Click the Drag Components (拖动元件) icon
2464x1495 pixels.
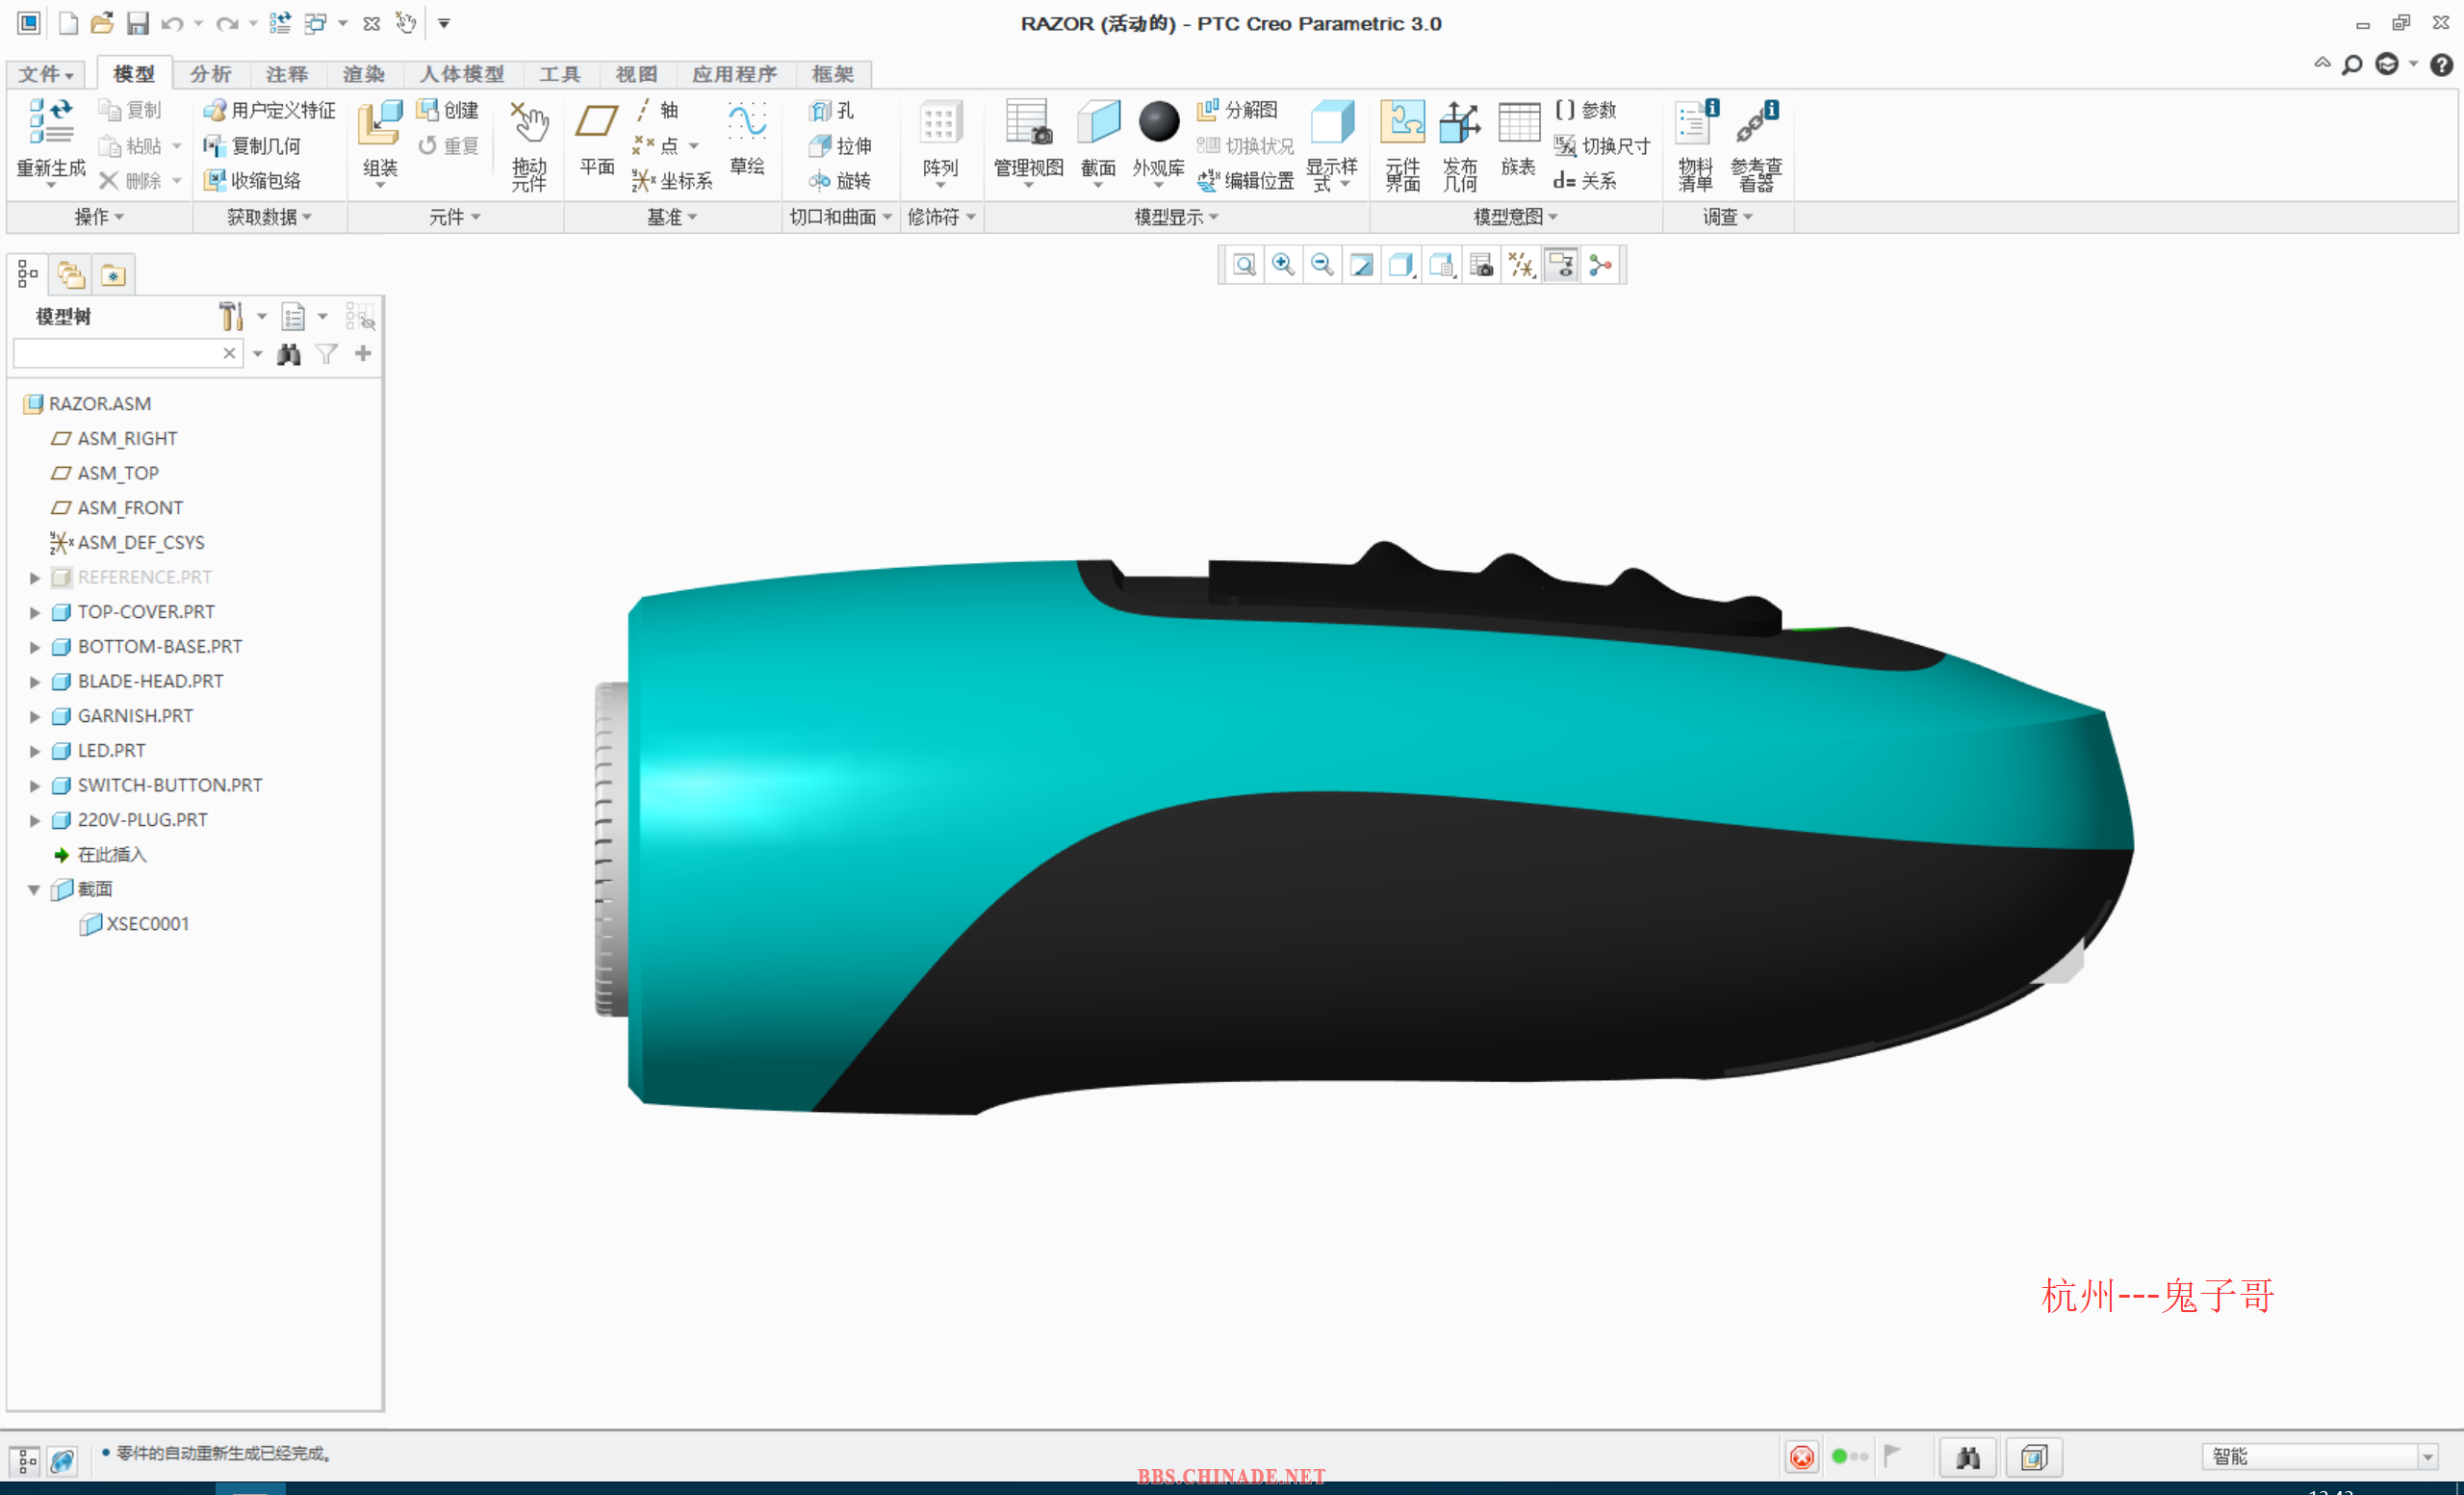(x=529, y=123)
